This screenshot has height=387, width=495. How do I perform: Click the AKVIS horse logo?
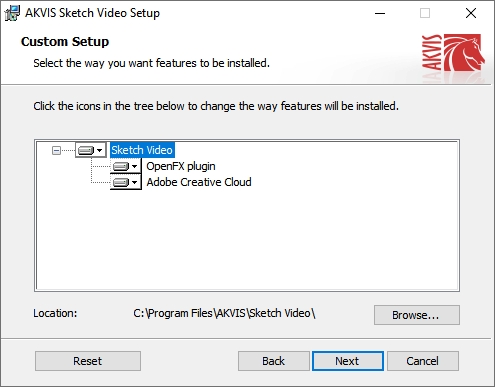tap(453, 53)
